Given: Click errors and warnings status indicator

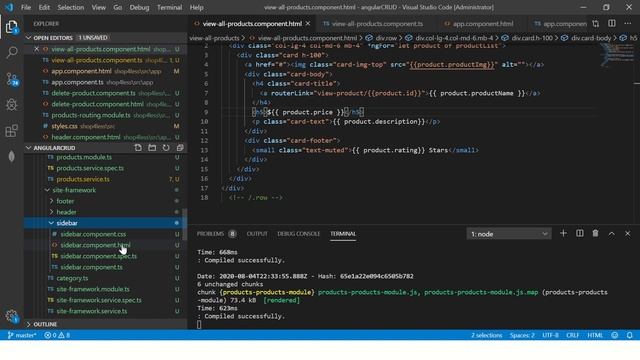Looking at the screenshot, I should [x=57, y=335].
